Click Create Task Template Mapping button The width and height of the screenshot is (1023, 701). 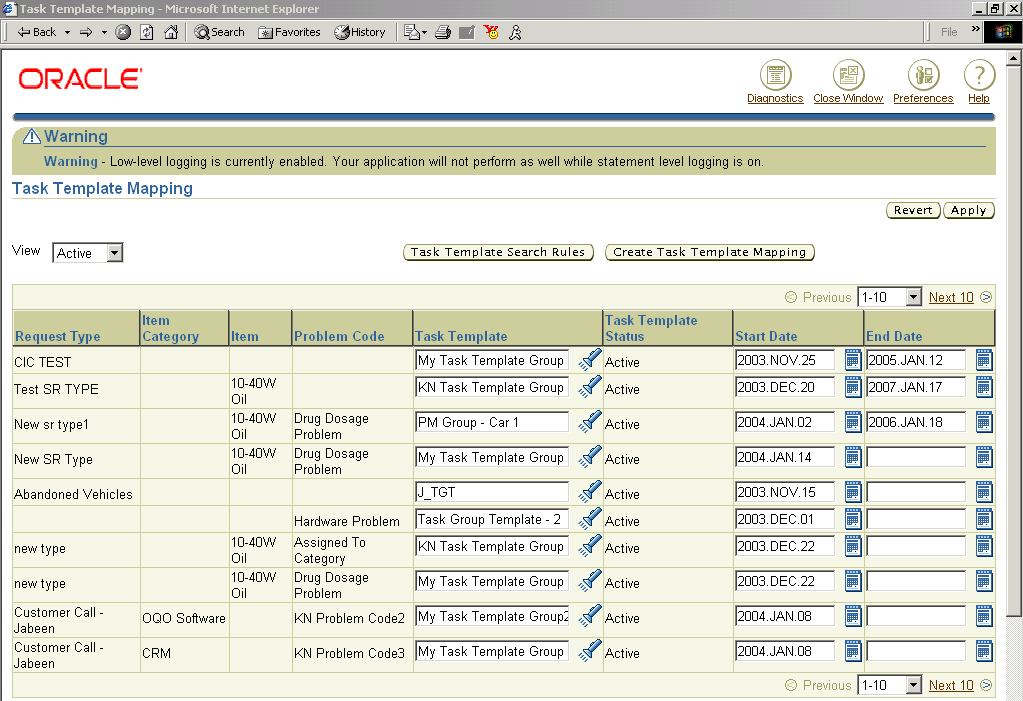tap(710, 252)
